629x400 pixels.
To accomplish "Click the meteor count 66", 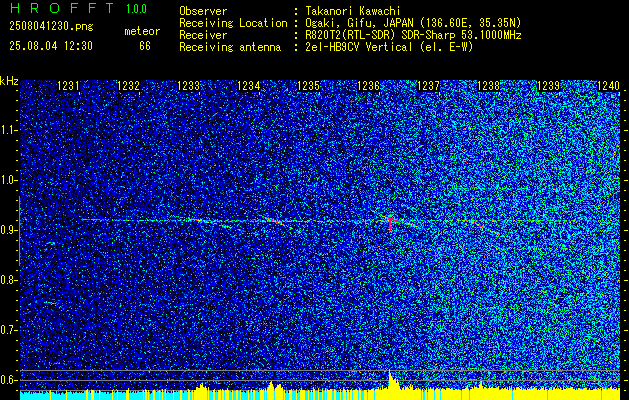I will (x=145, y=46).
